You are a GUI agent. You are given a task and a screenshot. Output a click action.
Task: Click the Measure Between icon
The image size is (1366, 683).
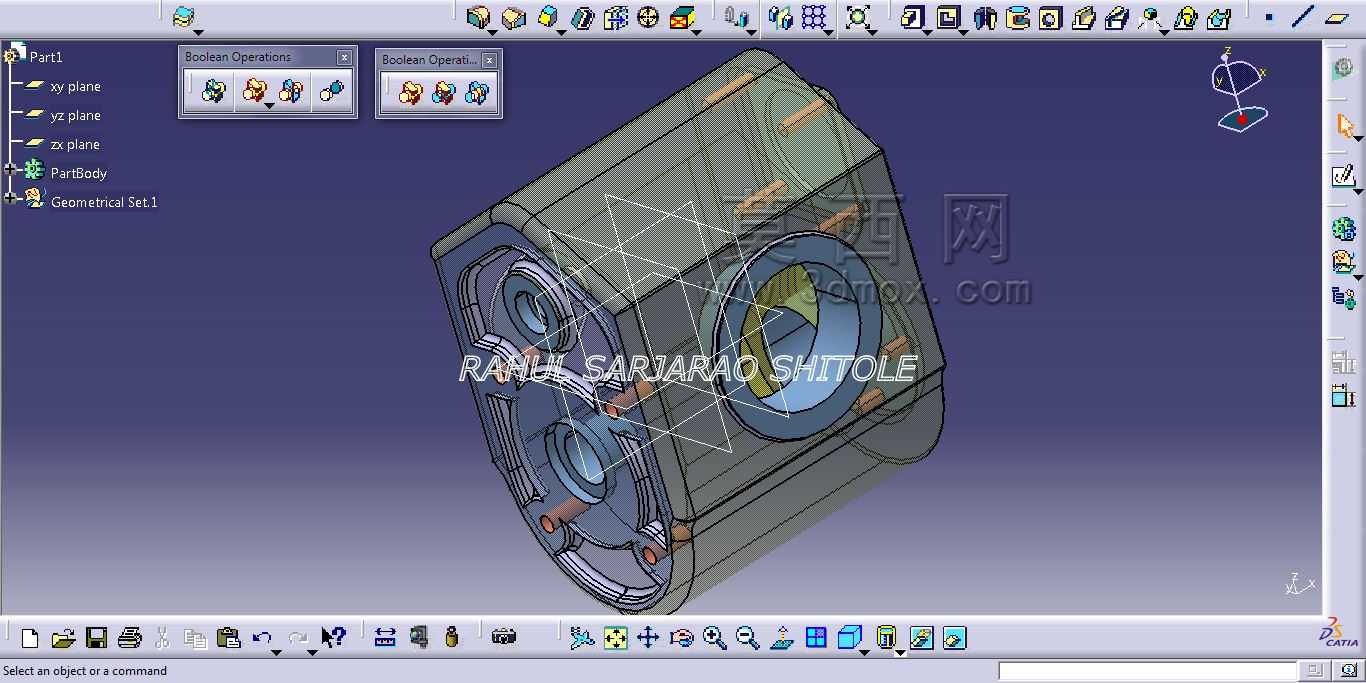click(385, 637)
